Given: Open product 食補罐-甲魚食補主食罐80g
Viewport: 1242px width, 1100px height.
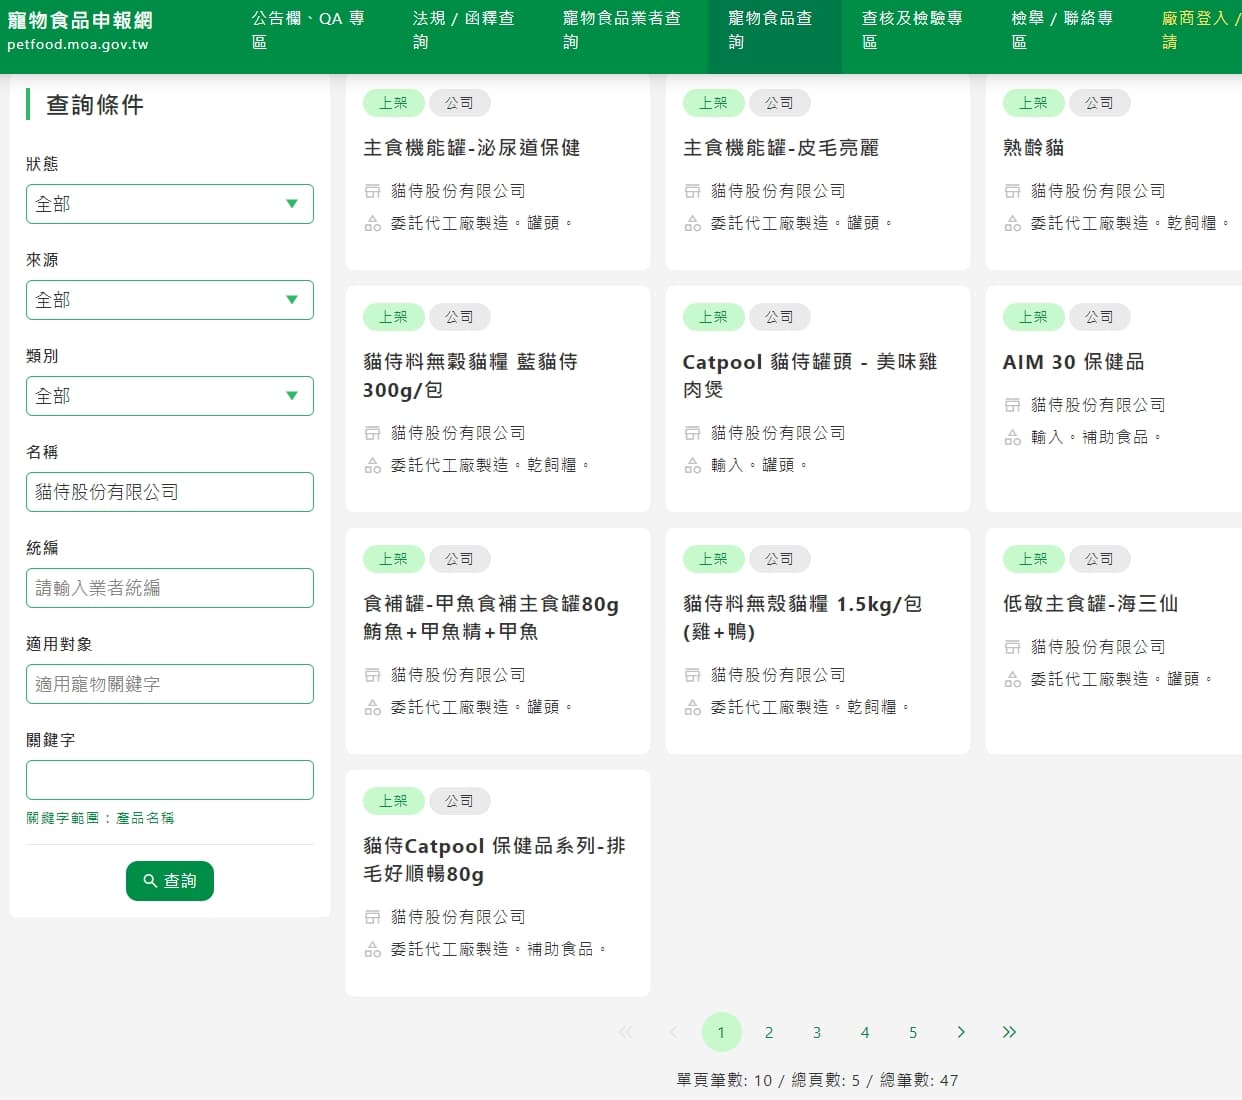Looking at the screenshot, I should tap(491, 618).
